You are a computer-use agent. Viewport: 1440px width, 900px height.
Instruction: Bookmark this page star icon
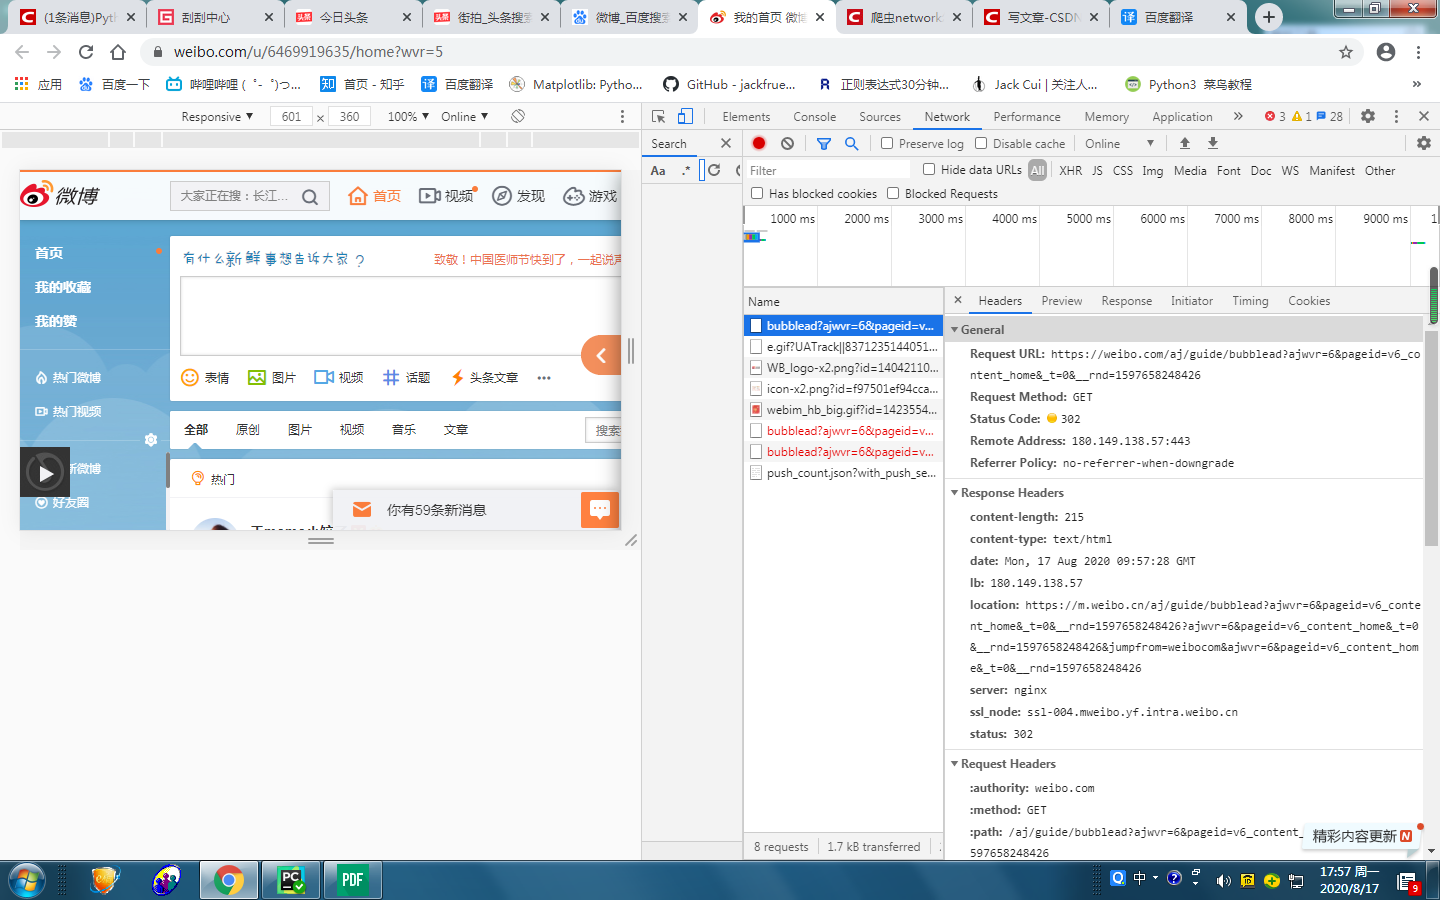pyautogui.click(x=1346, y=52)
